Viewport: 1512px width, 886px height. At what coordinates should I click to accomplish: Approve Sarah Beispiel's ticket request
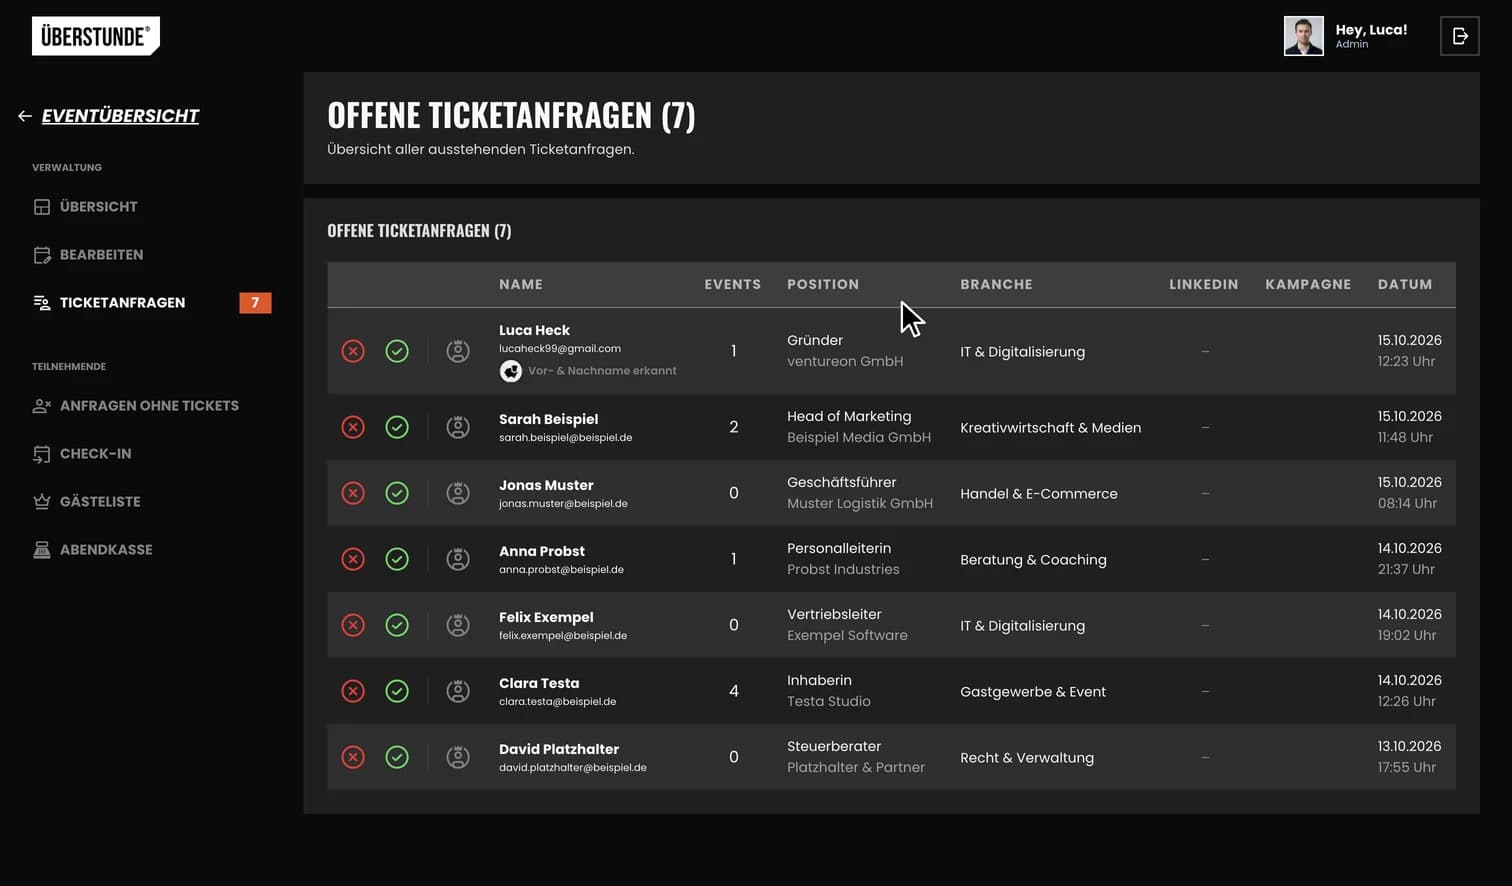pyautogui.click(x=397, y=427)
